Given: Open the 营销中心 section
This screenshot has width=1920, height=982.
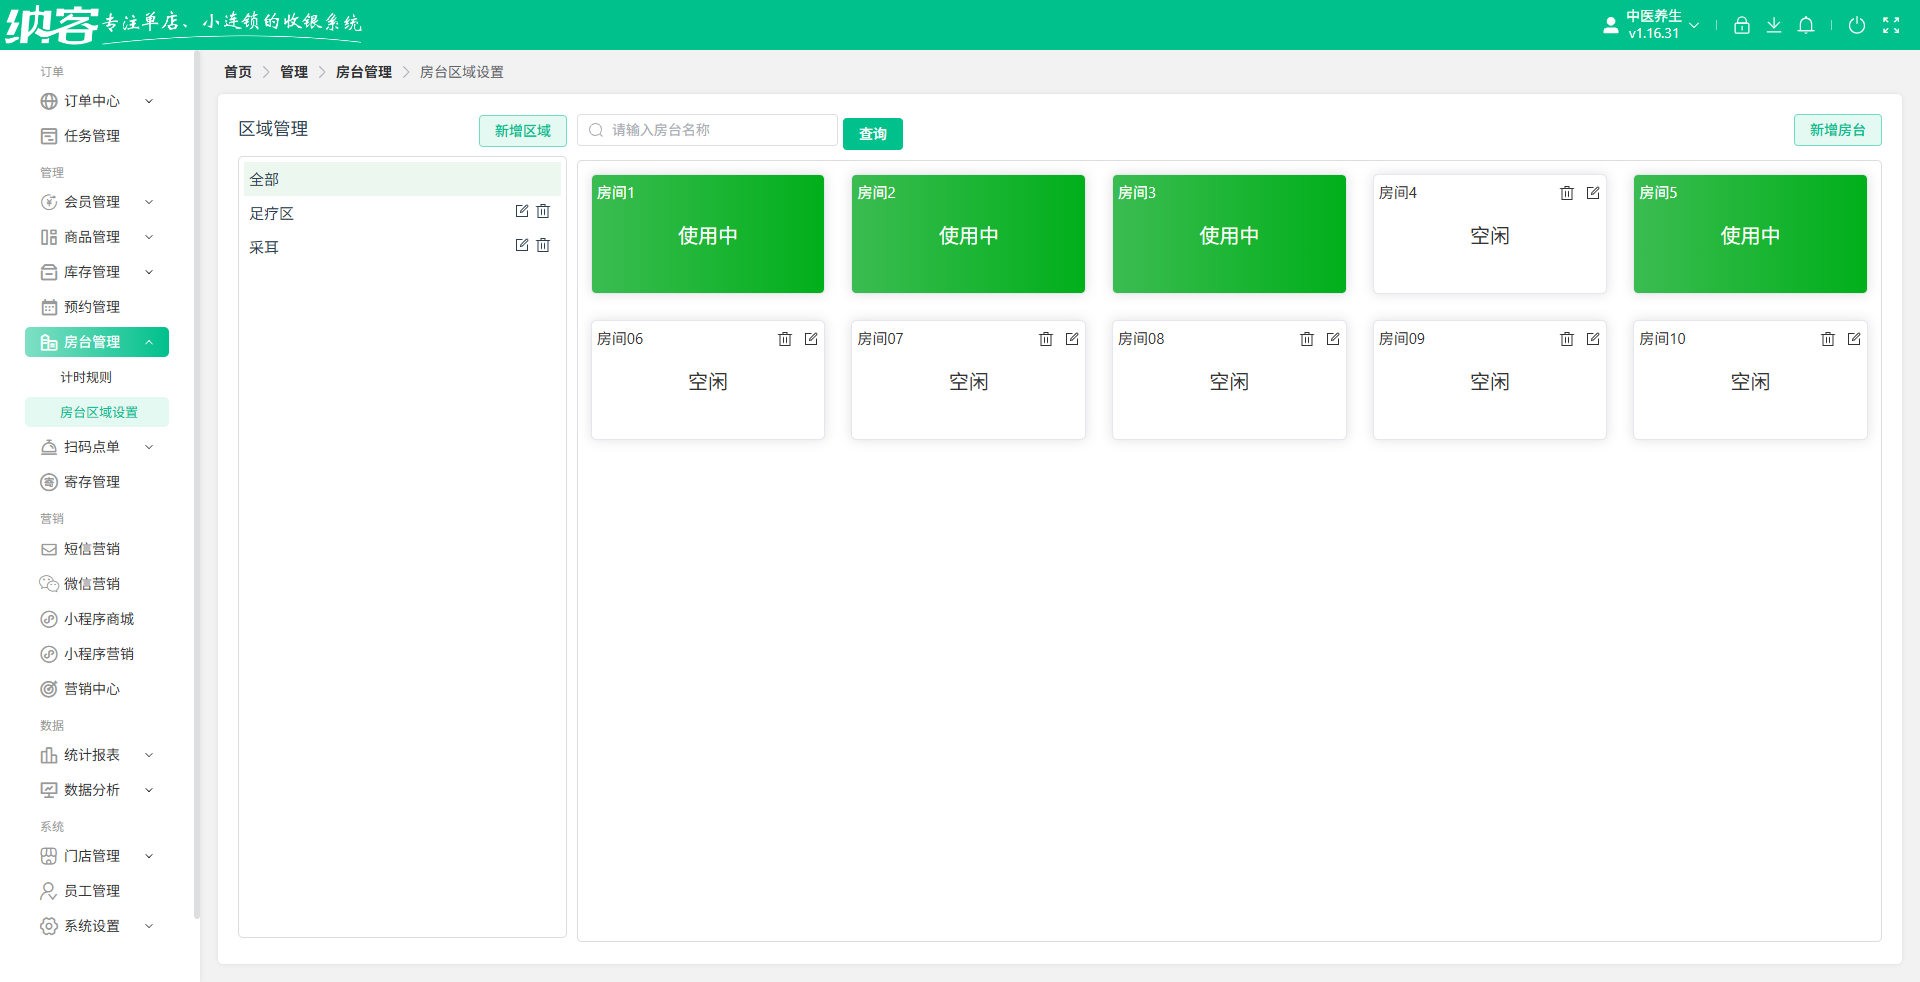Looking at the screenshot, I should [91, 688].
